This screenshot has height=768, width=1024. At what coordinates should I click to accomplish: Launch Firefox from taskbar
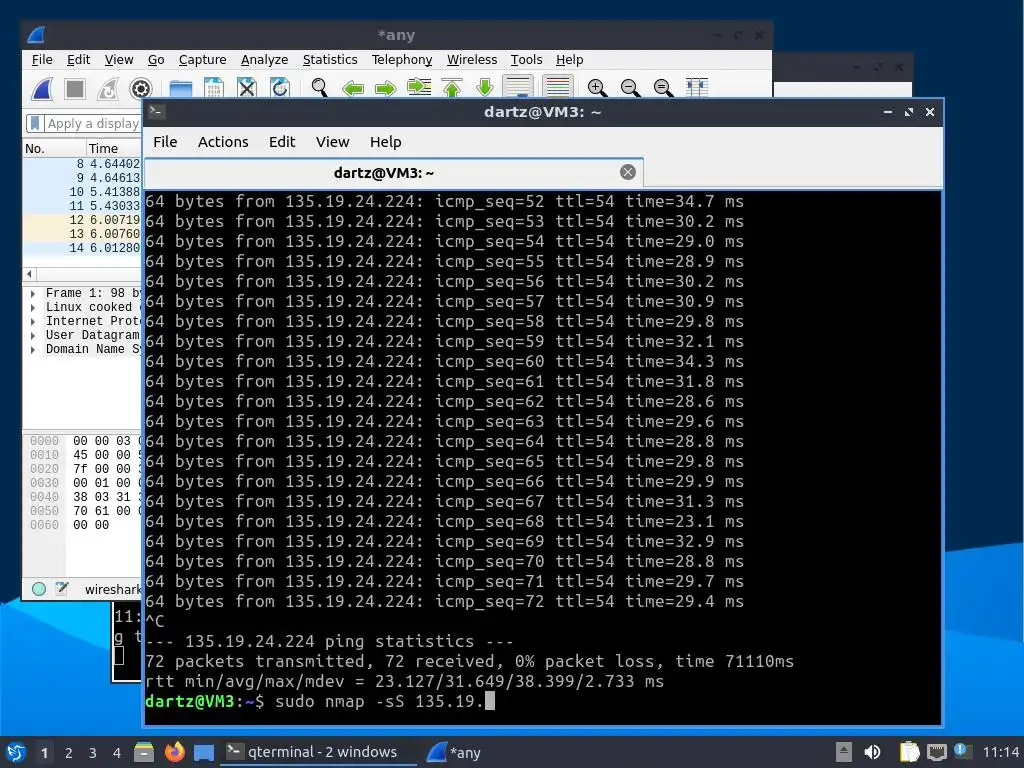174,752
